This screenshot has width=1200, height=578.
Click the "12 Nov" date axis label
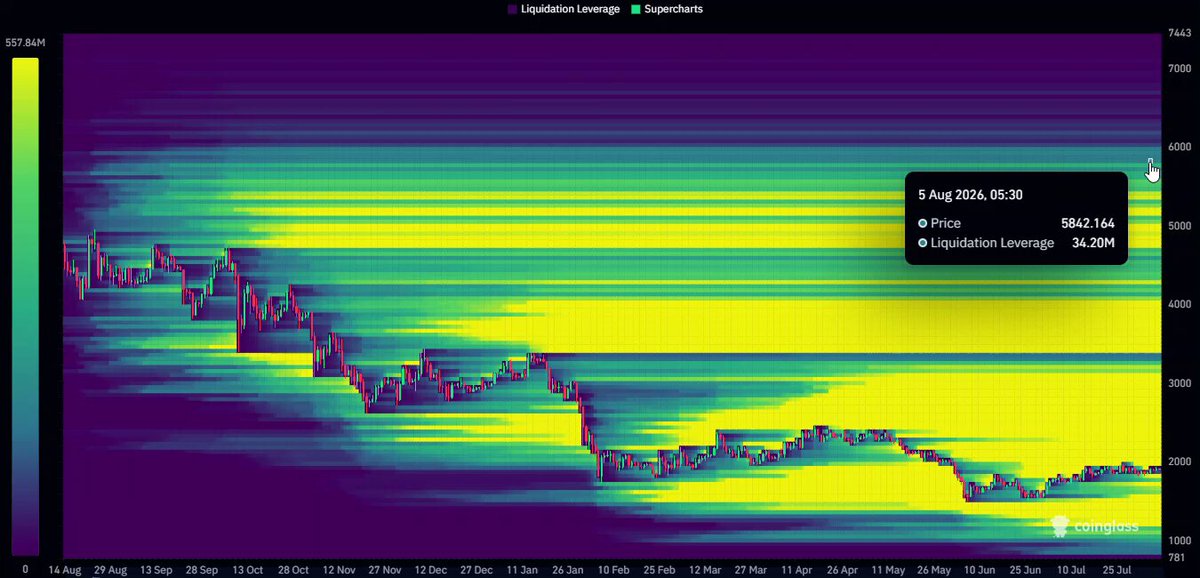(x=340, y=569)
